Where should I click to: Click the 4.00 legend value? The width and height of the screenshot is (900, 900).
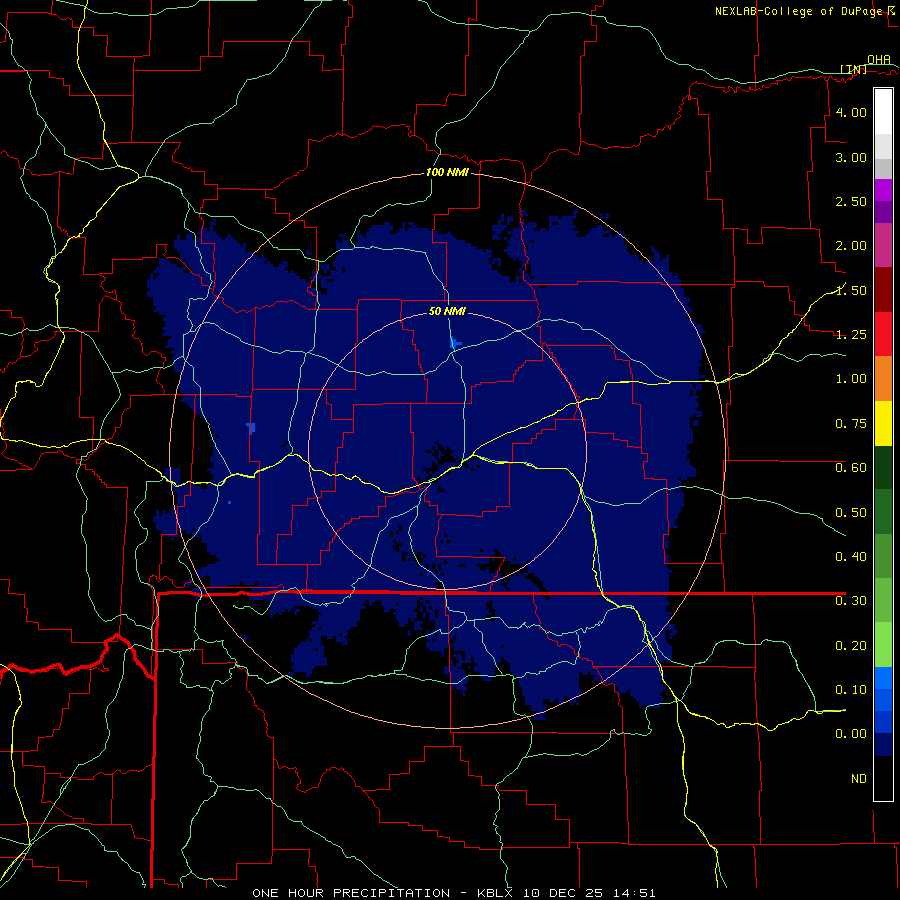click(851, 112)
